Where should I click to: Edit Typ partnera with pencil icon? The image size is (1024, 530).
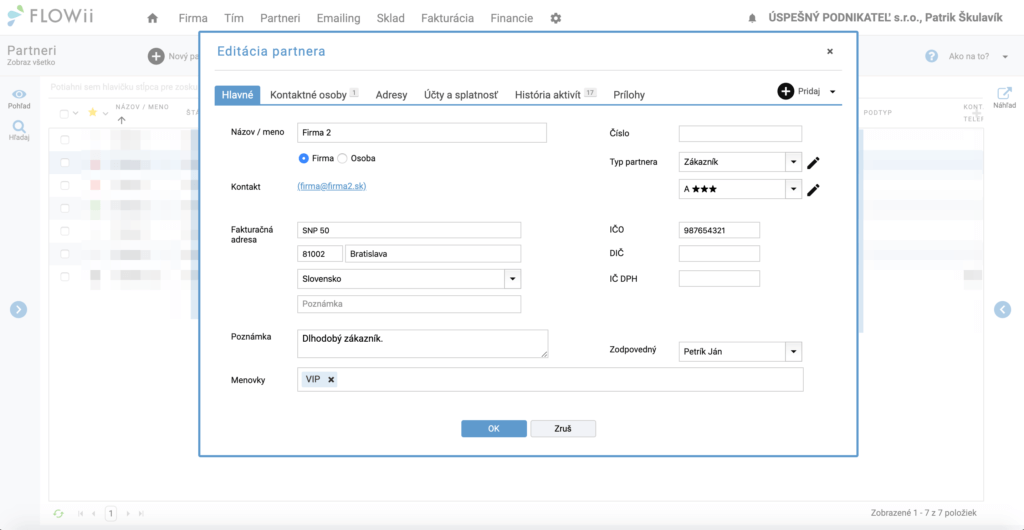[813, 163]
